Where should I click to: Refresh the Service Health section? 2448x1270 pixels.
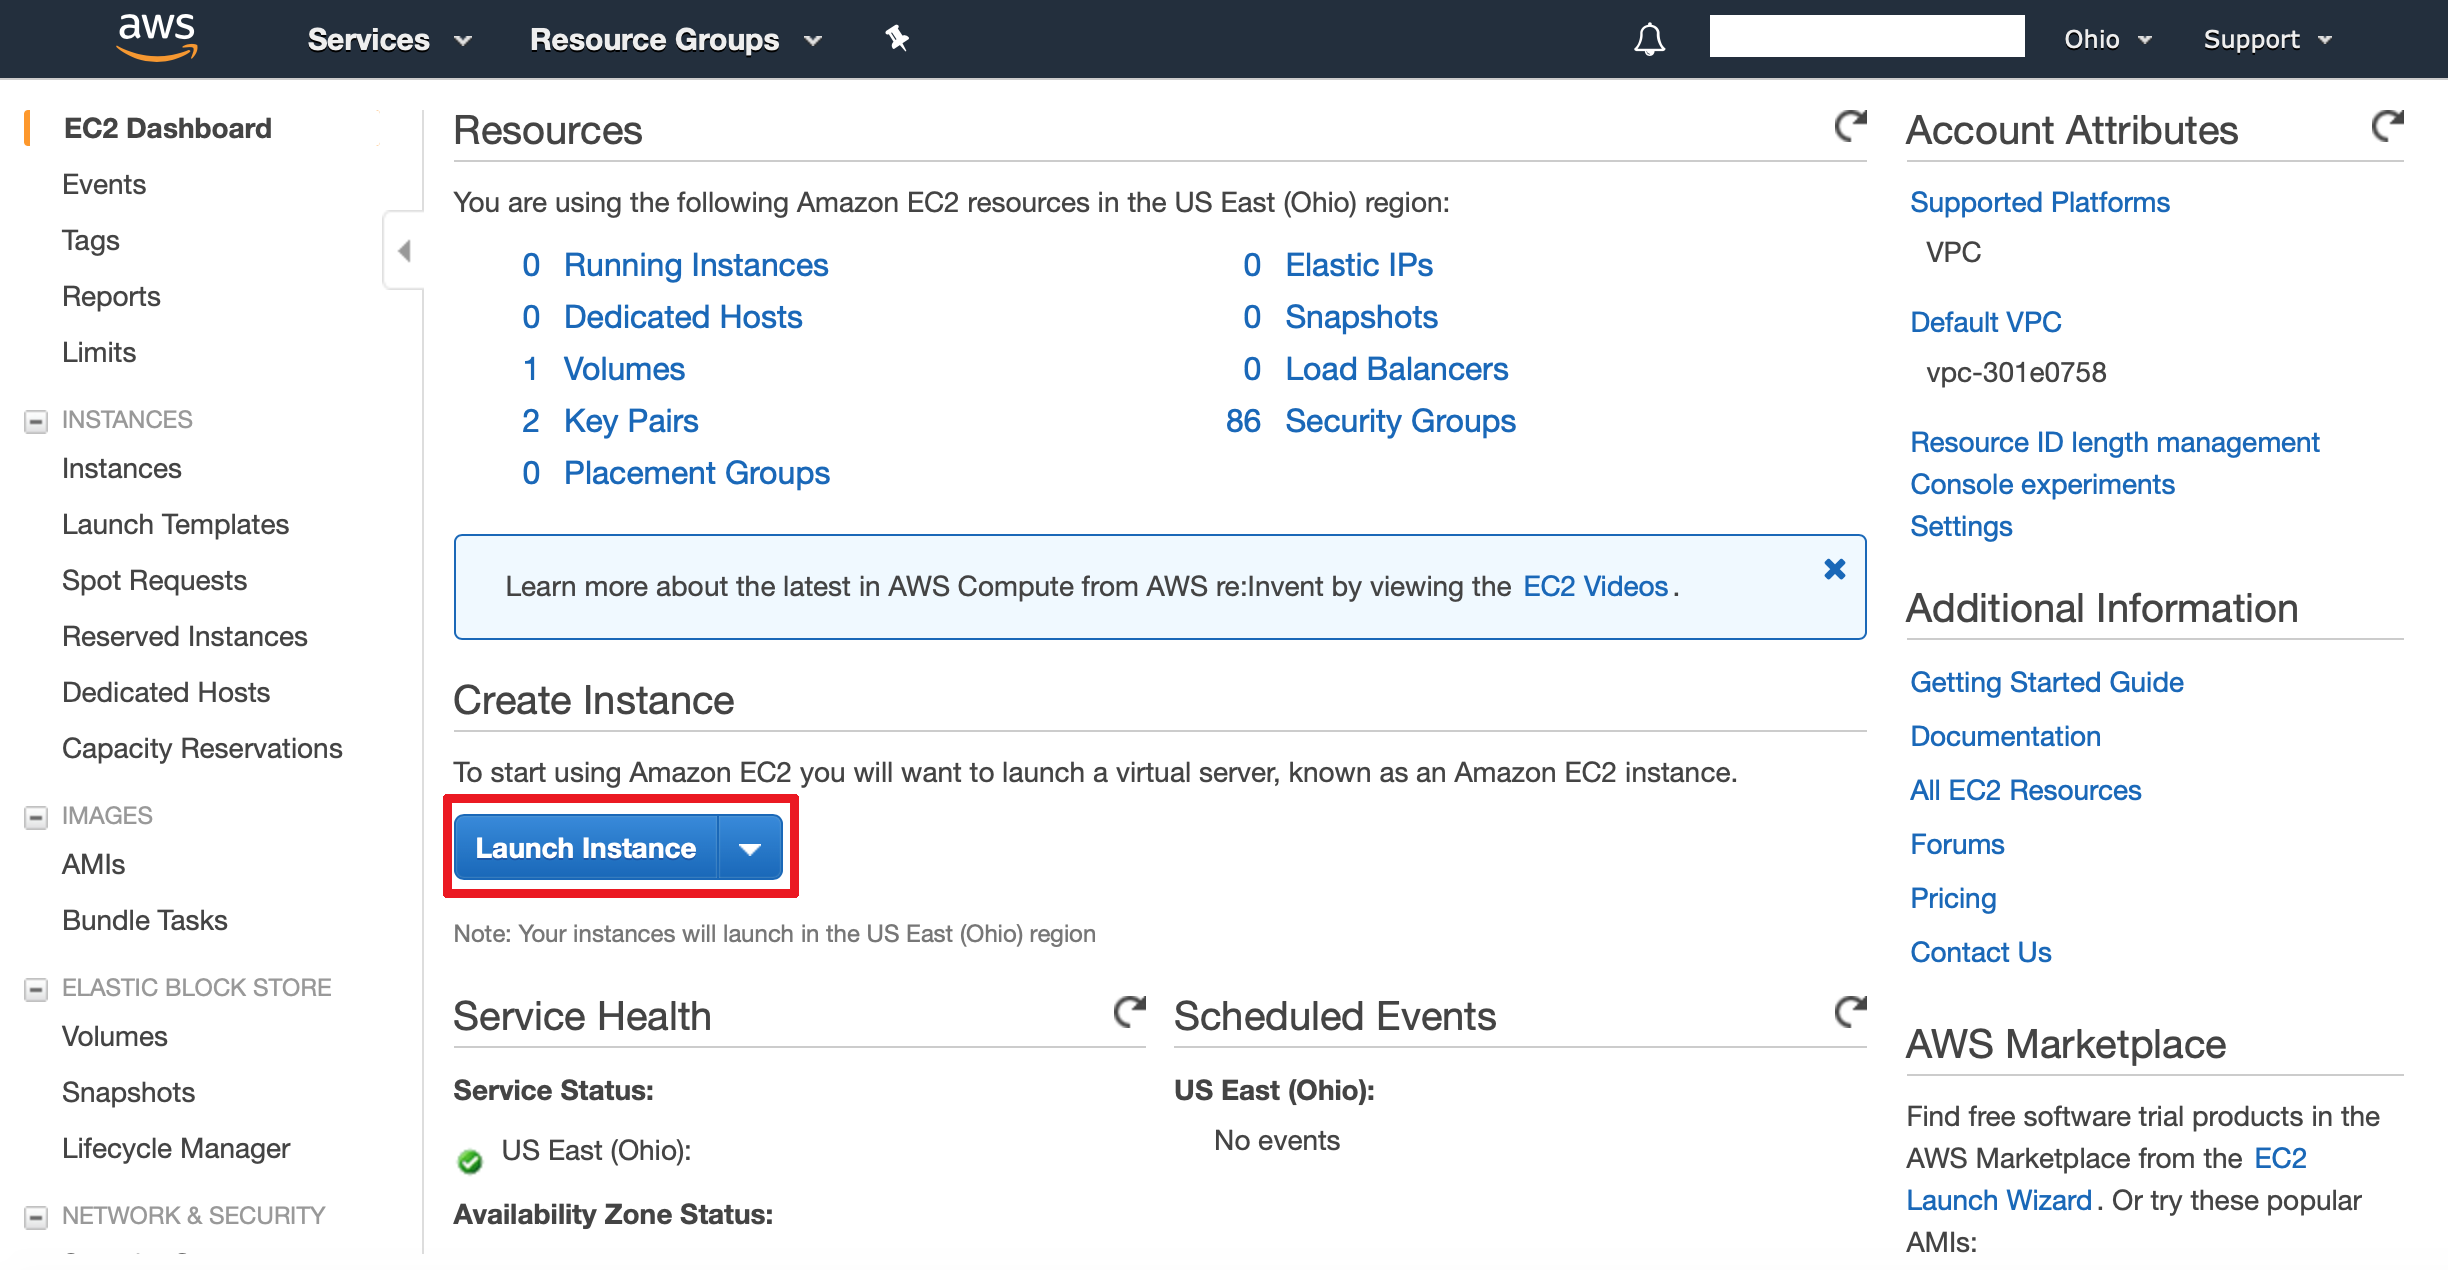pyautogui.click(x=1129, y=1012)
